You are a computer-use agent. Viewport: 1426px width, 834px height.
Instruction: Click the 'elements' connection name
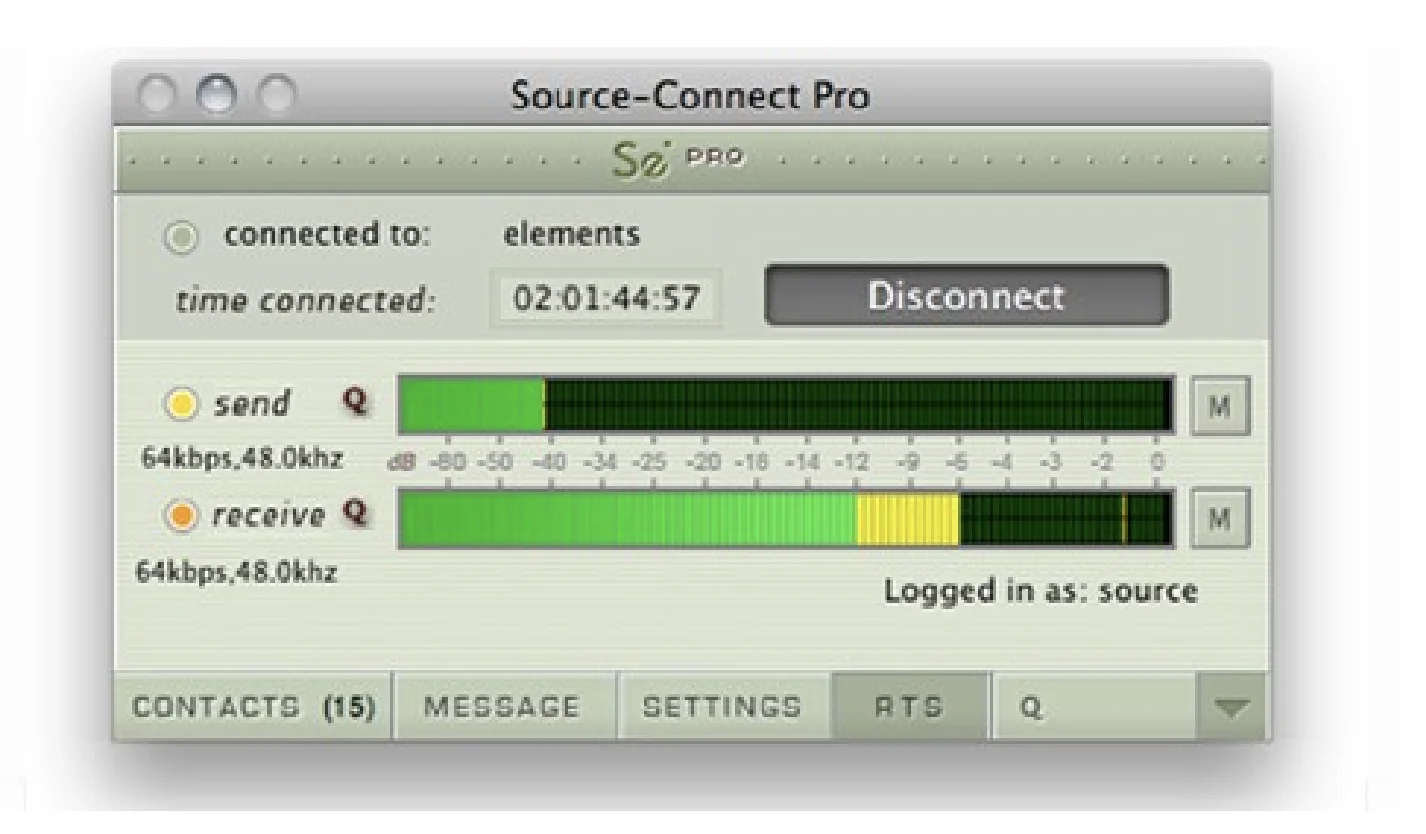[x=571, y=235]
